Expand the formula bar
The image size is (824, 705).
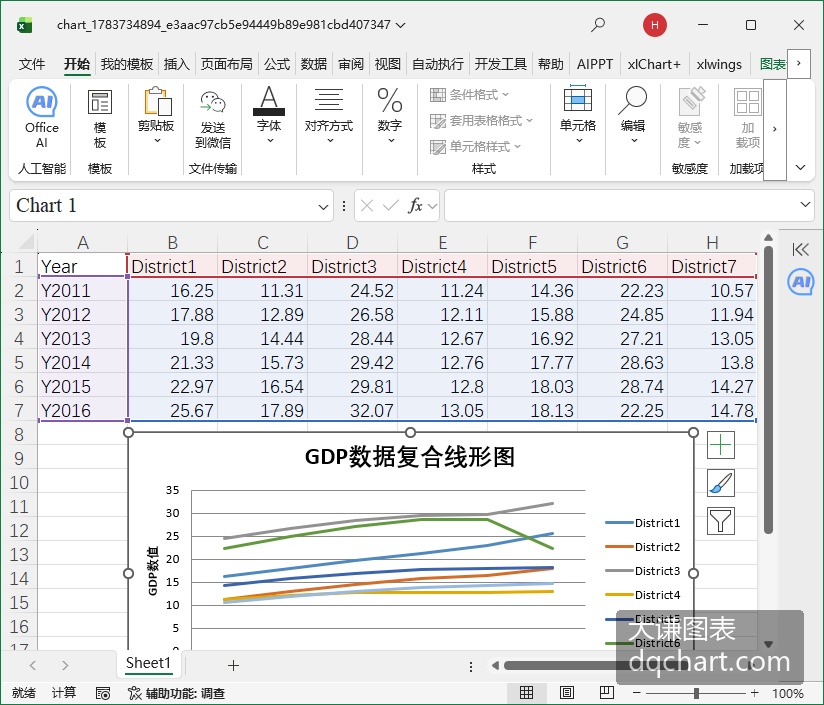pyautogui.click(x=805, y=204)
